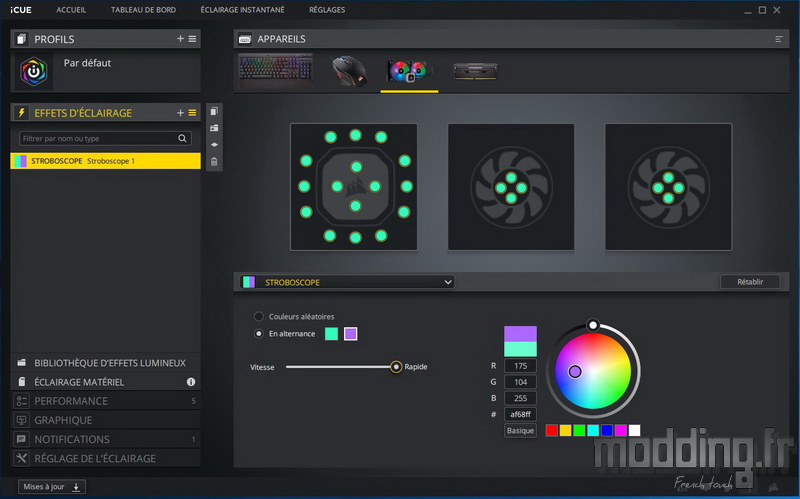Pick the yellow preset color swatch
Screen dimensions: 800x499
(x=565, y=430)
